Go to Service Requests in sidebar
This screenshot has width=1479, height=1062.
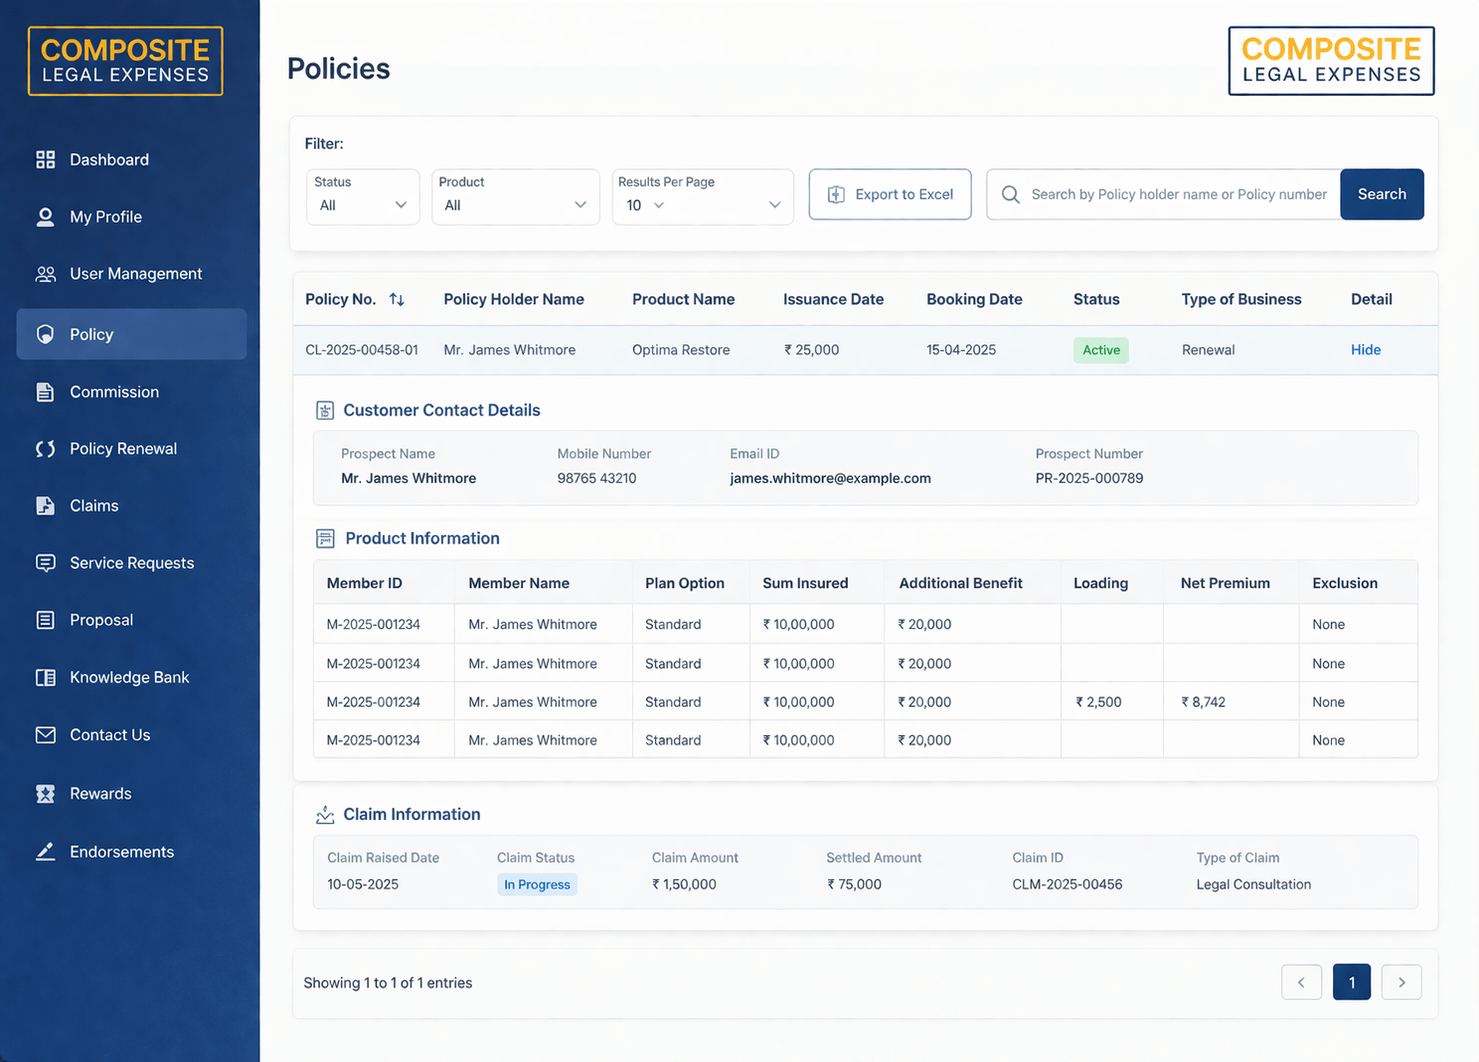tap(131, 563)
